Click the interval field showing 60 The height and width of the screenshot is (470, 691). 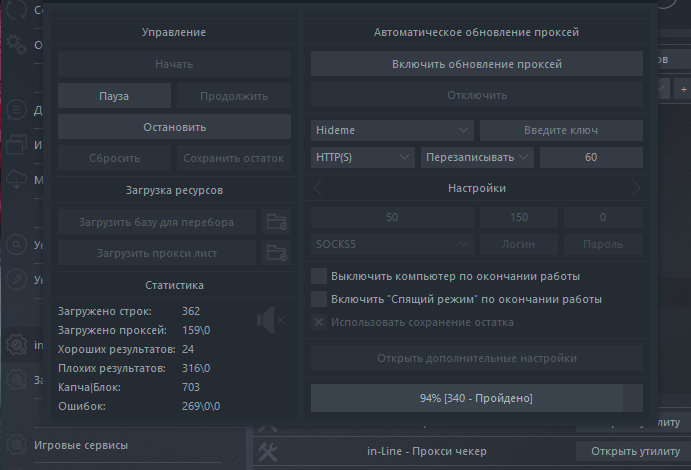coord(591,157)
